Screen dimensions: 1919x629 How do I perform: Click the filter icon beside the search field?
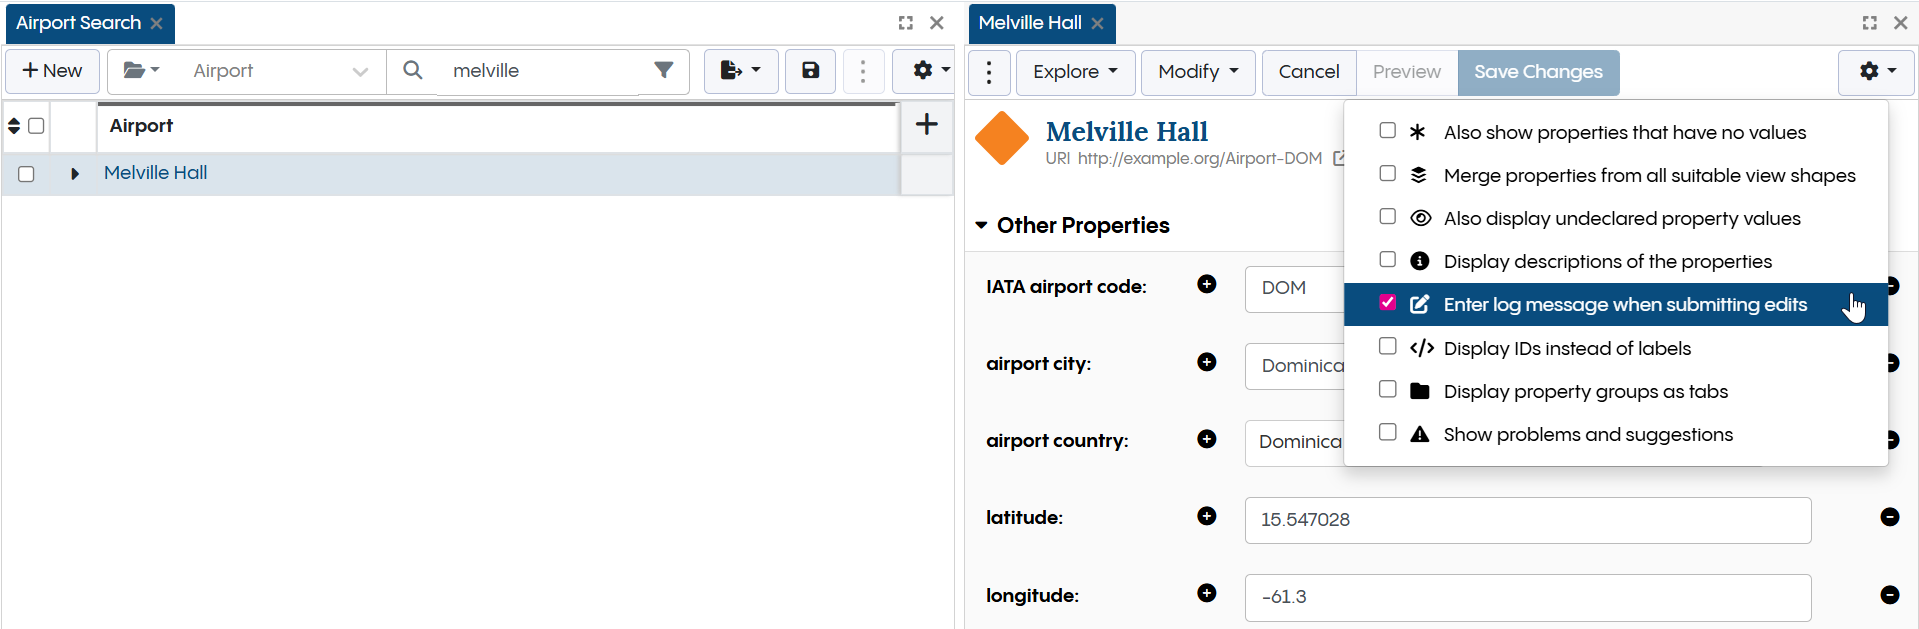click(663, 71)
